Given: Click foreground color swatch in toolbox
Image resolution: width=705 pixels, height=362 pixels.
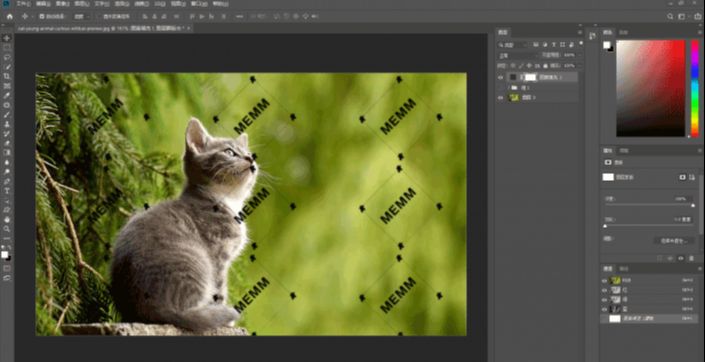Looking at the screenshot, I should pos(4,255).
